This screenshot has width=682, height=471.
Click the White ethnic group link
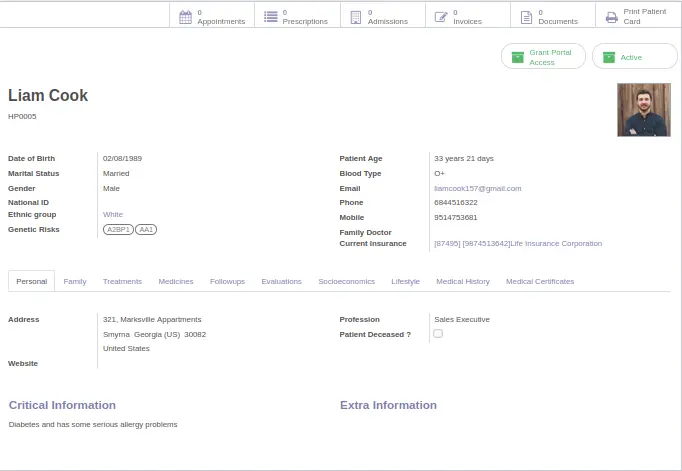(113, 214)
